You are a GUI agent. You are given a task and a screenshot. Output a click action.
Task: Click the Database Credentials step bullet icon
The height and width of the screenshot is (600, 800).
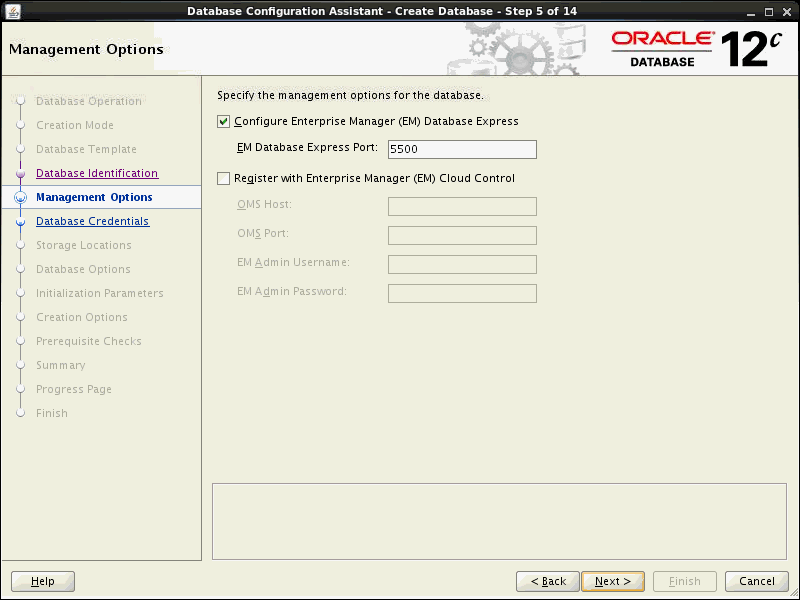coord(20,221)
